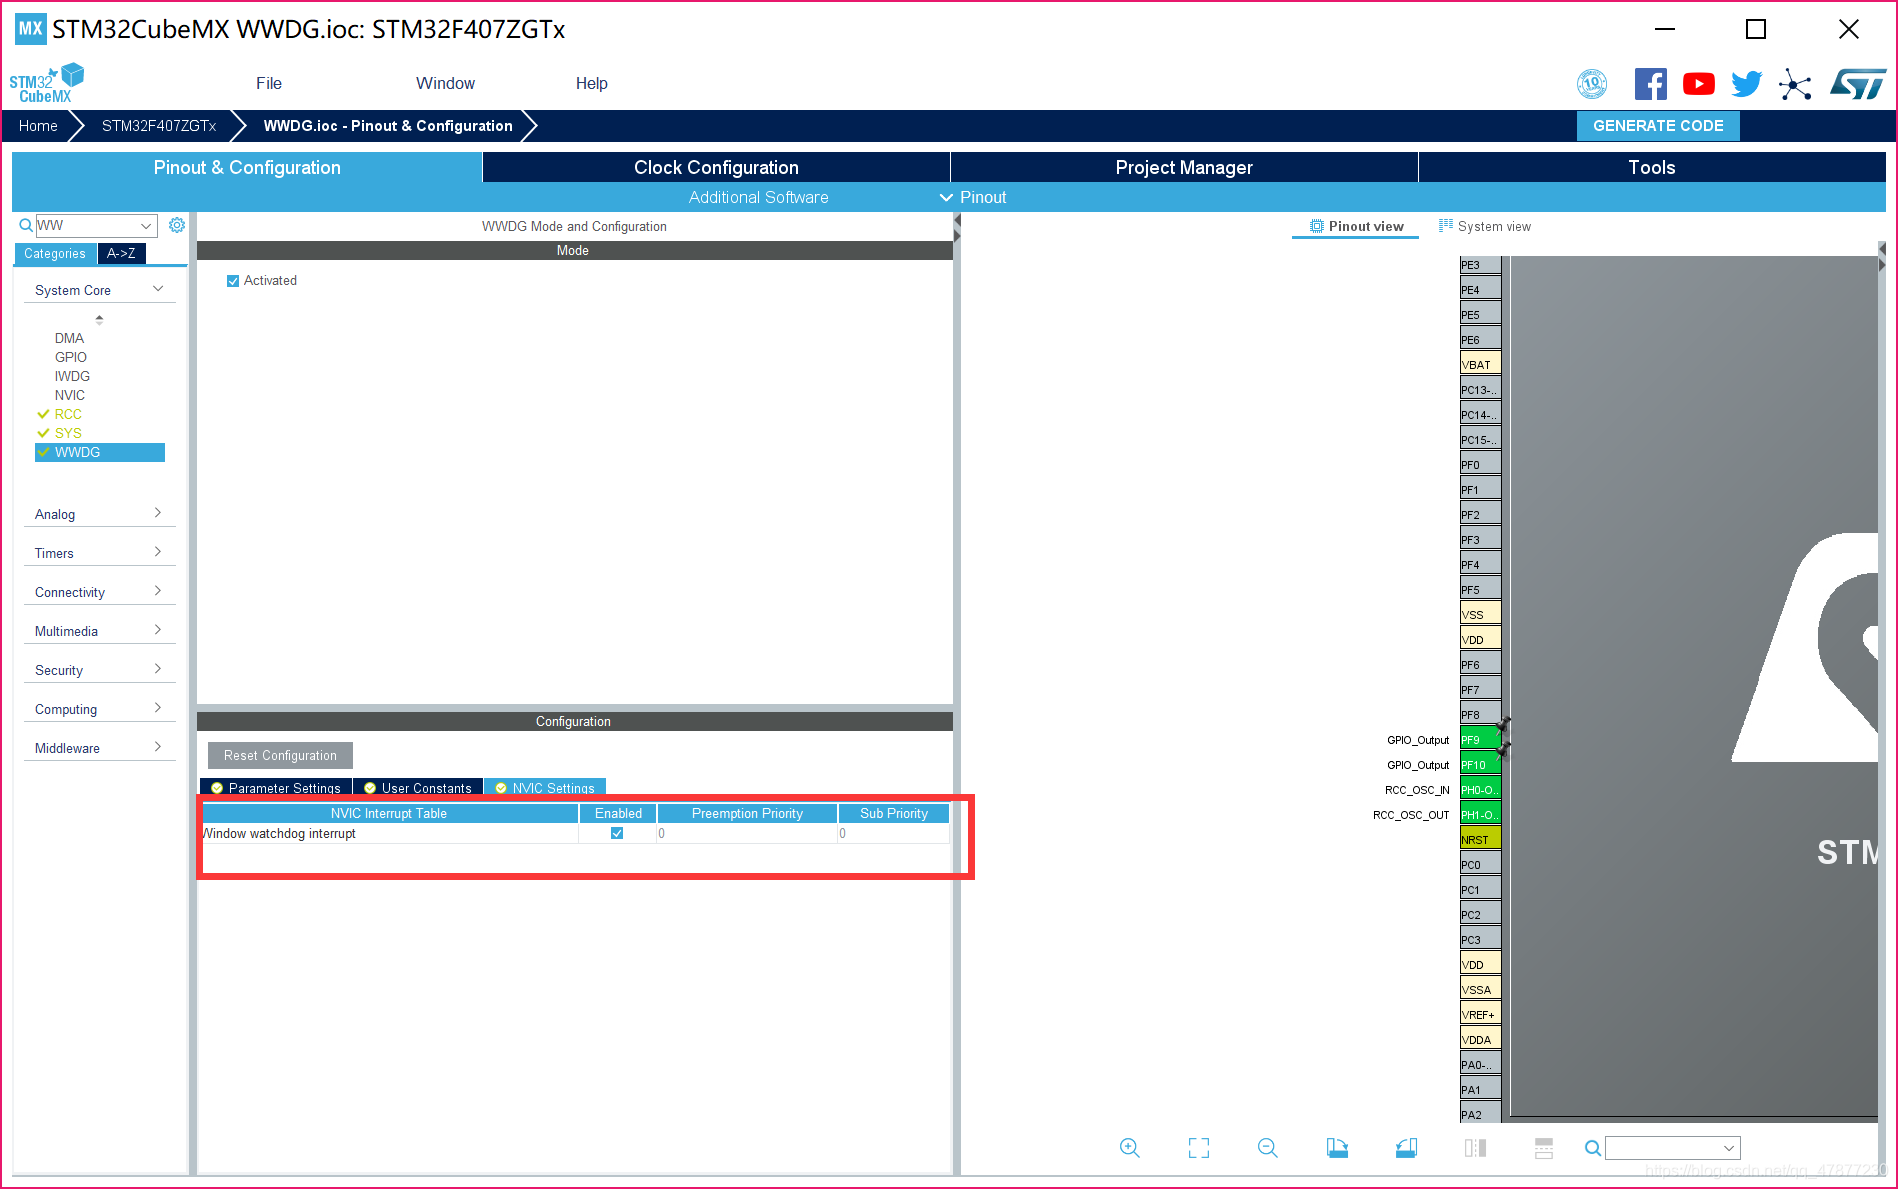1898x1189 pixels.
Task: Open the Parameter Settings tab
Action: pyautogui.click(x=277, y=788)
